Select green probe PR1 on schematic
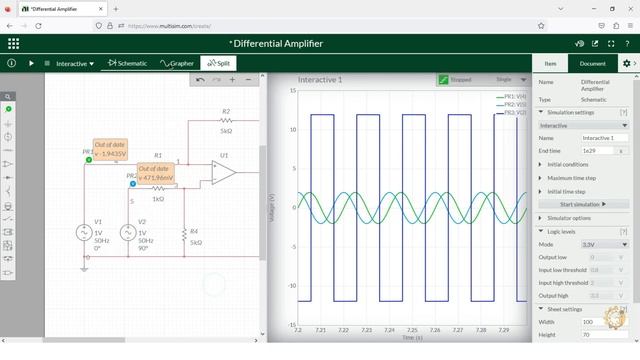The width and height of the screenshot is (640, 360). pos(89,160)
